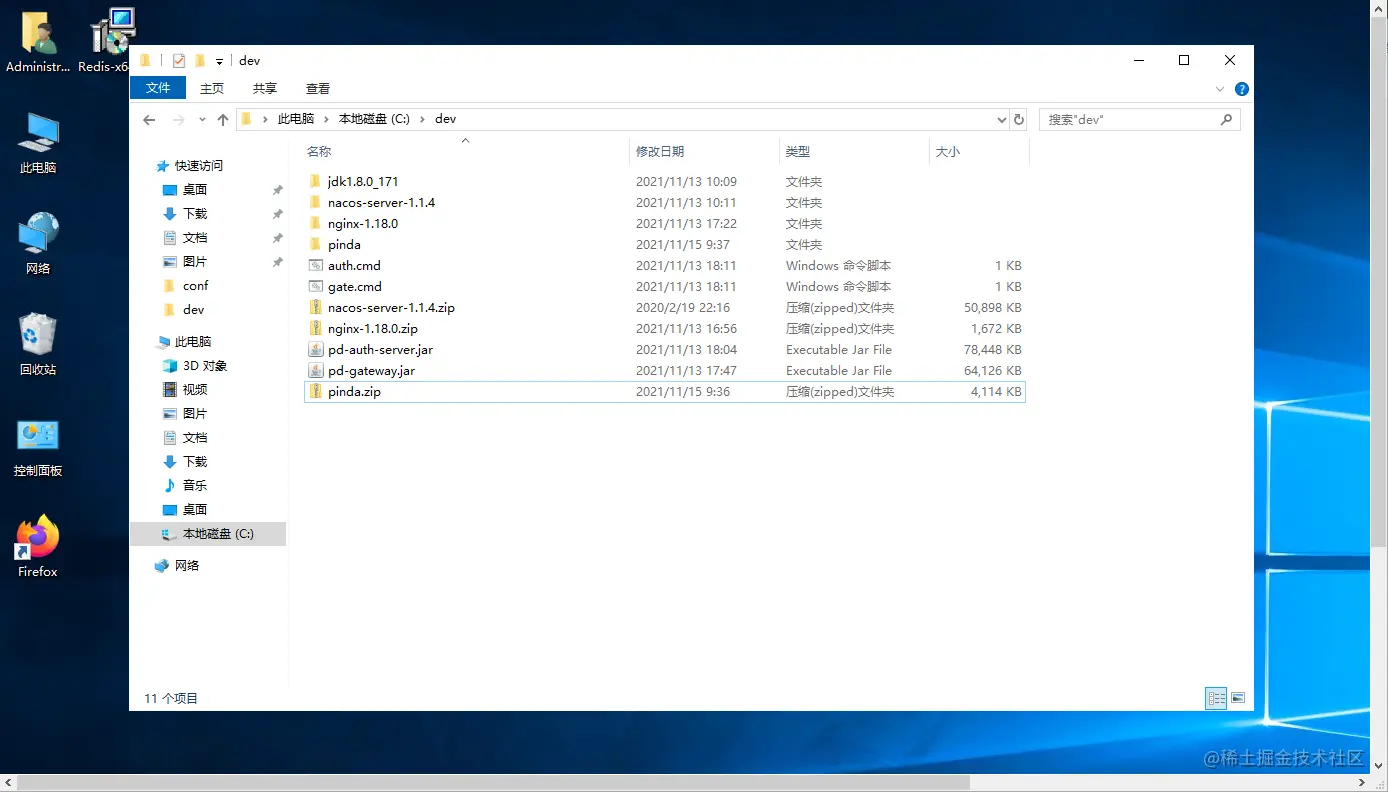The height and width of the screenshot is (792, 1388).
Task: Select the pd-auth-server.jar file icon
Action: click(x=315, y=350)
